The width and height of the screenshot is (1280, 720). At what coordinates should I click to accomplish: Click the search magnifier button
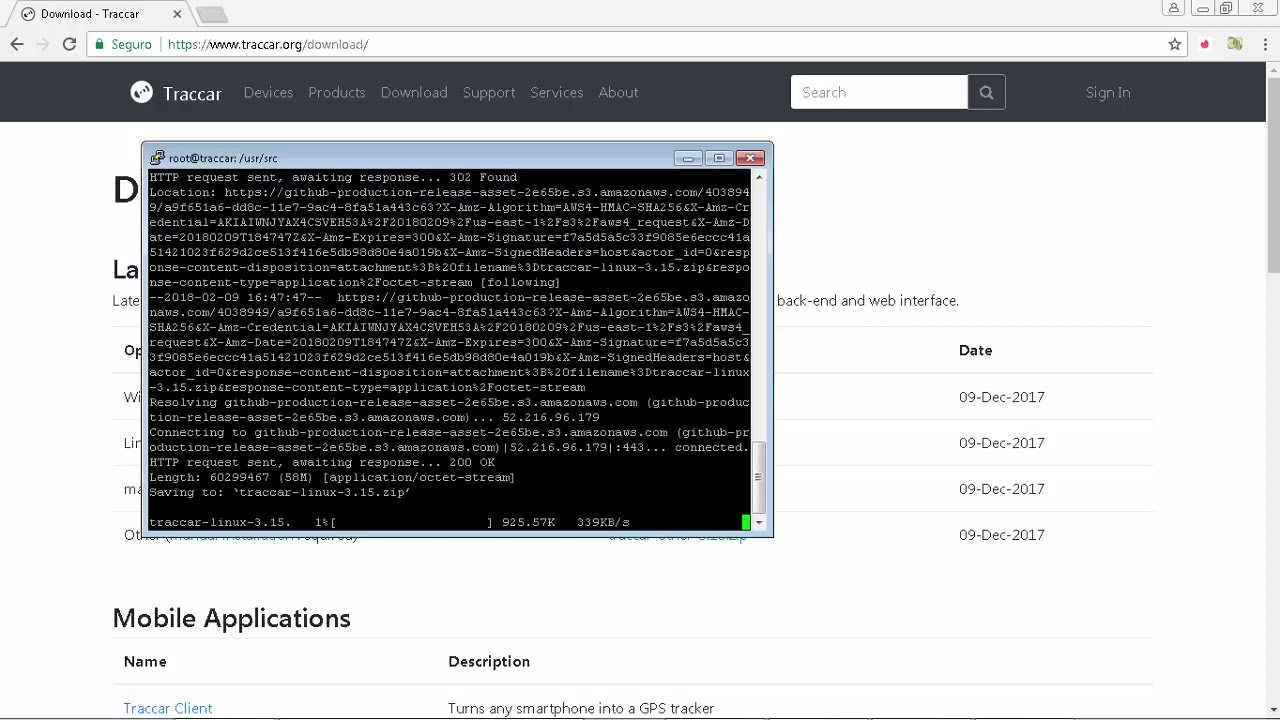(x=986, y=92)
